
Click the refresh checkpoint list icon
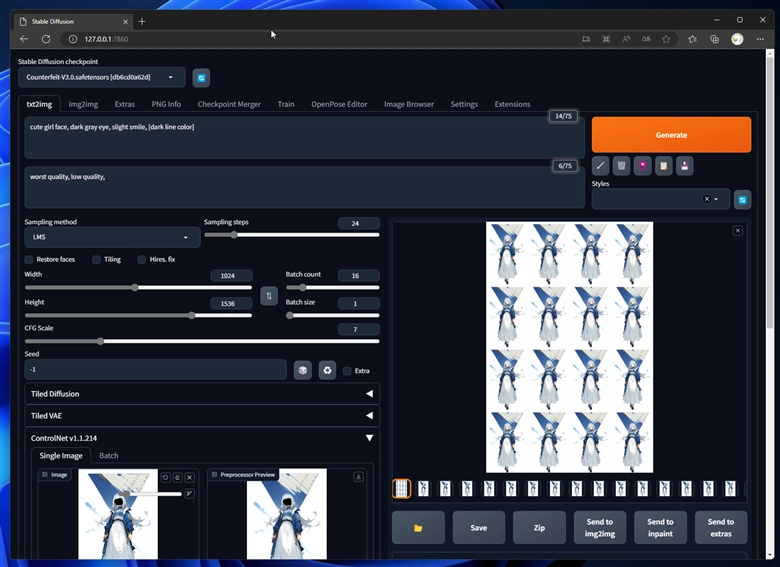(201, 77)
